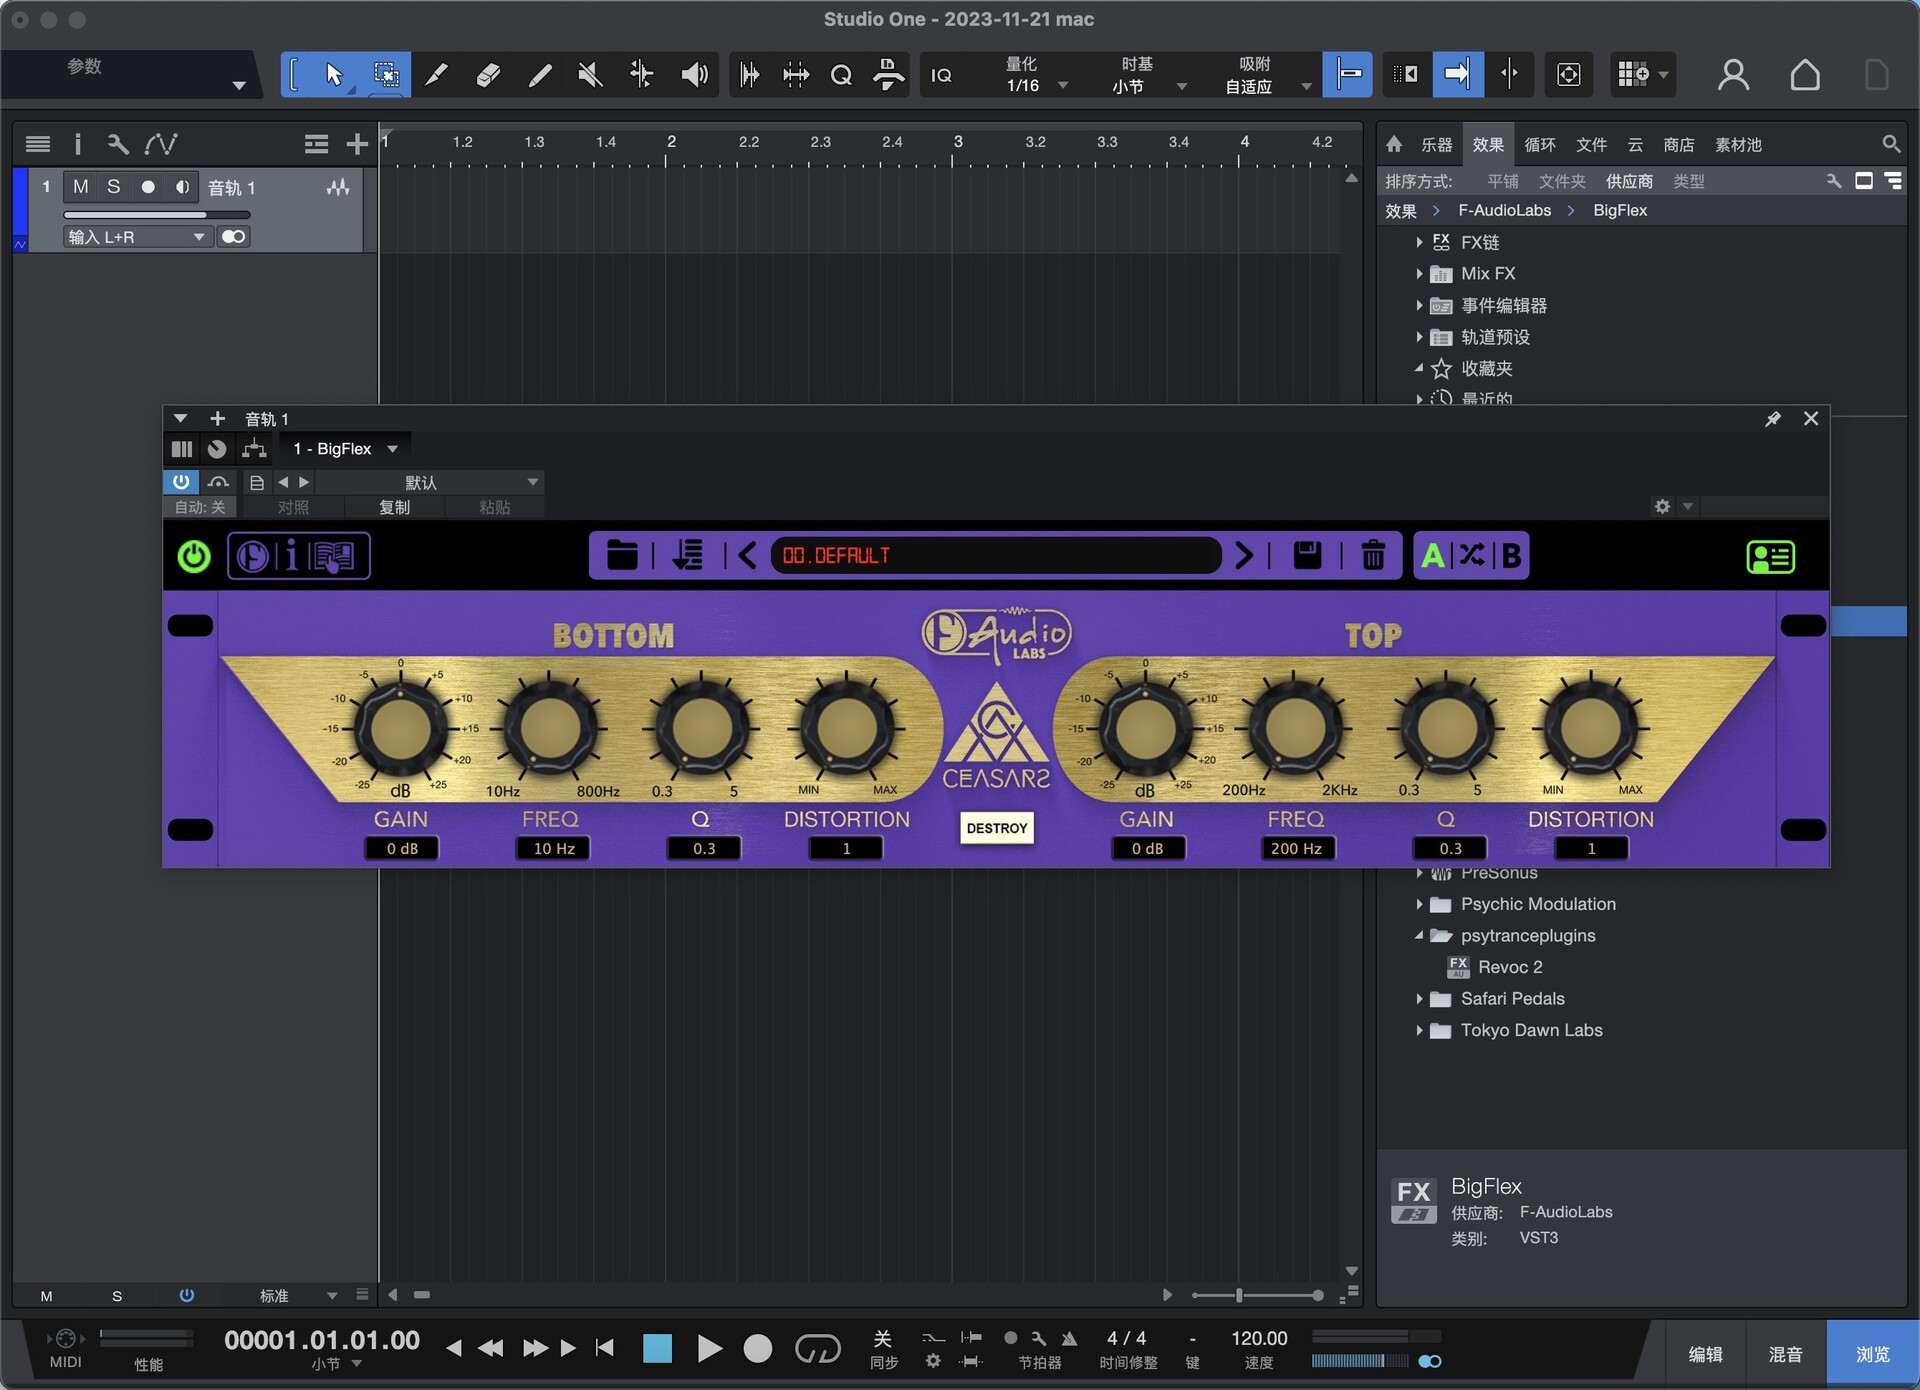Image resolution: width=1920 pixels, height=1390 pixels.
Task: Switch to the 素材池 browser tab
Action: pos(1738,145)
